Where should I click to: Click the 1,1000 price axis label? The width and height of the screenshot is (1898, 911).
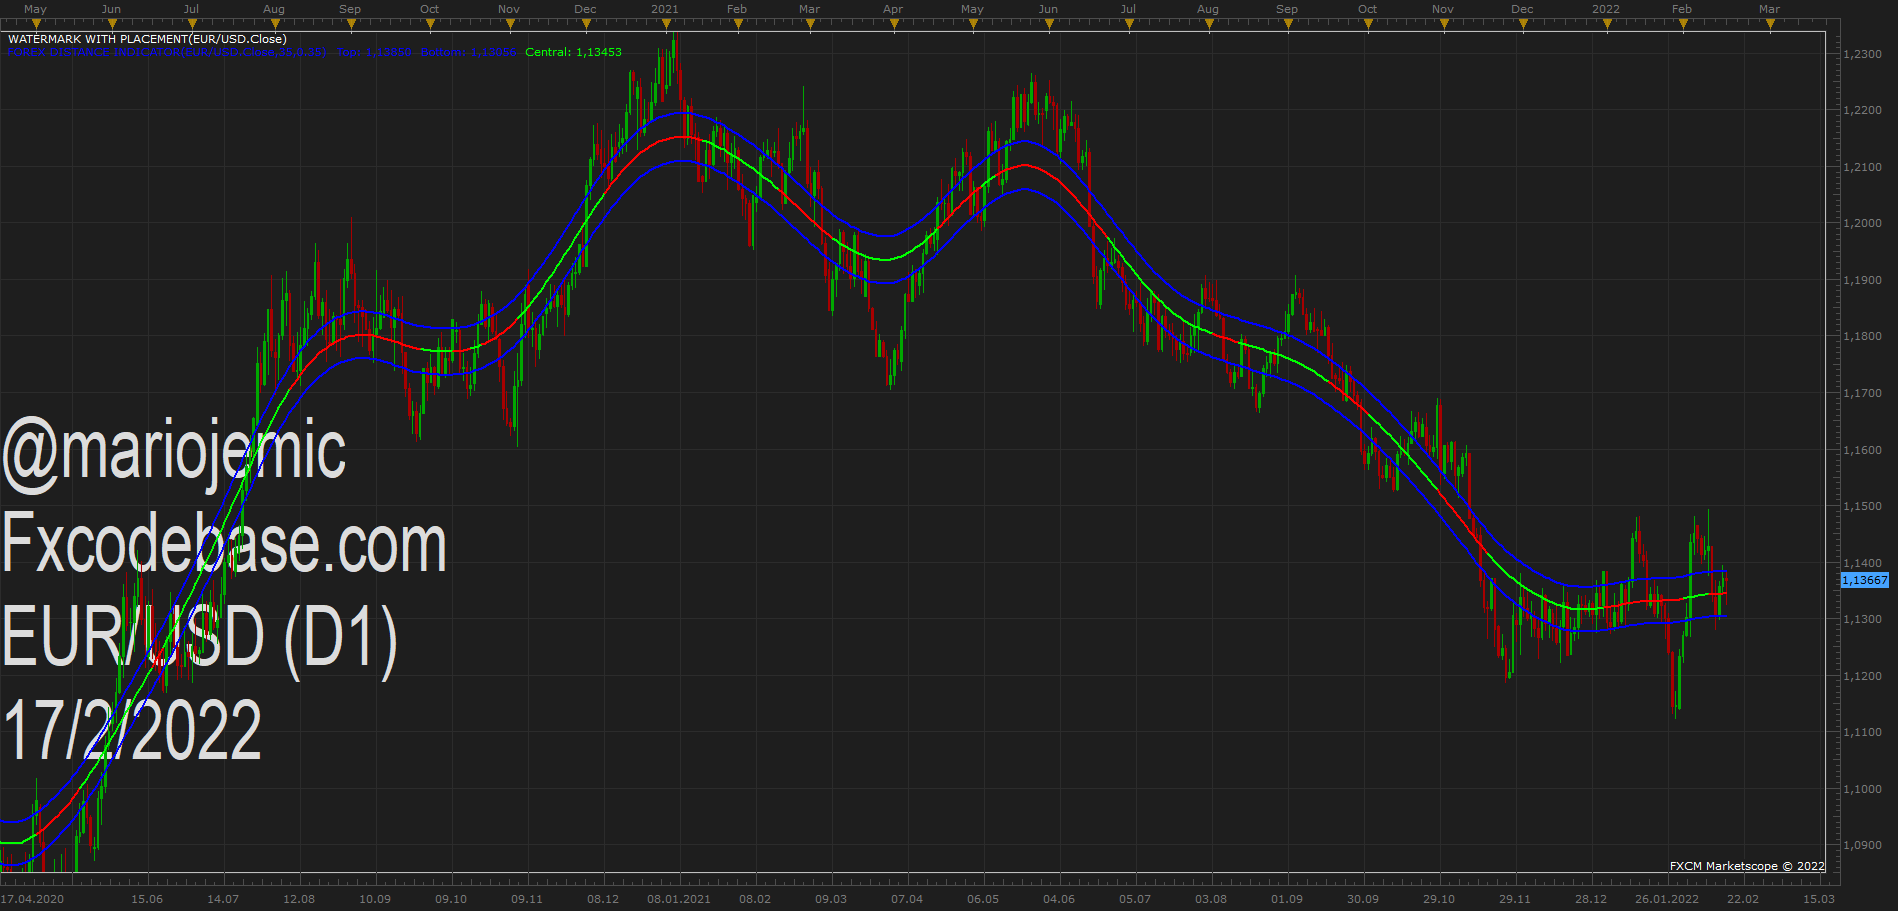click(1862, 790)
